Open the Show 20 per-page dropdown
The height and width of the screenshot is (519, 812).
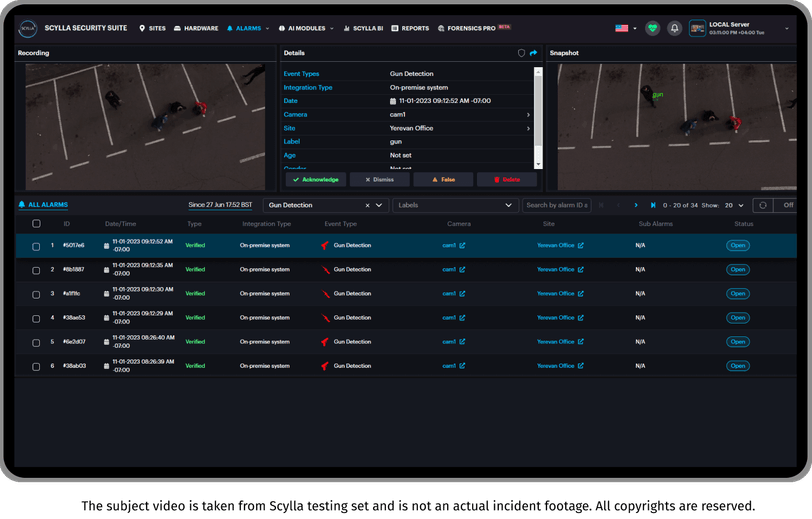pyautogui.click(x=734, y=205)
